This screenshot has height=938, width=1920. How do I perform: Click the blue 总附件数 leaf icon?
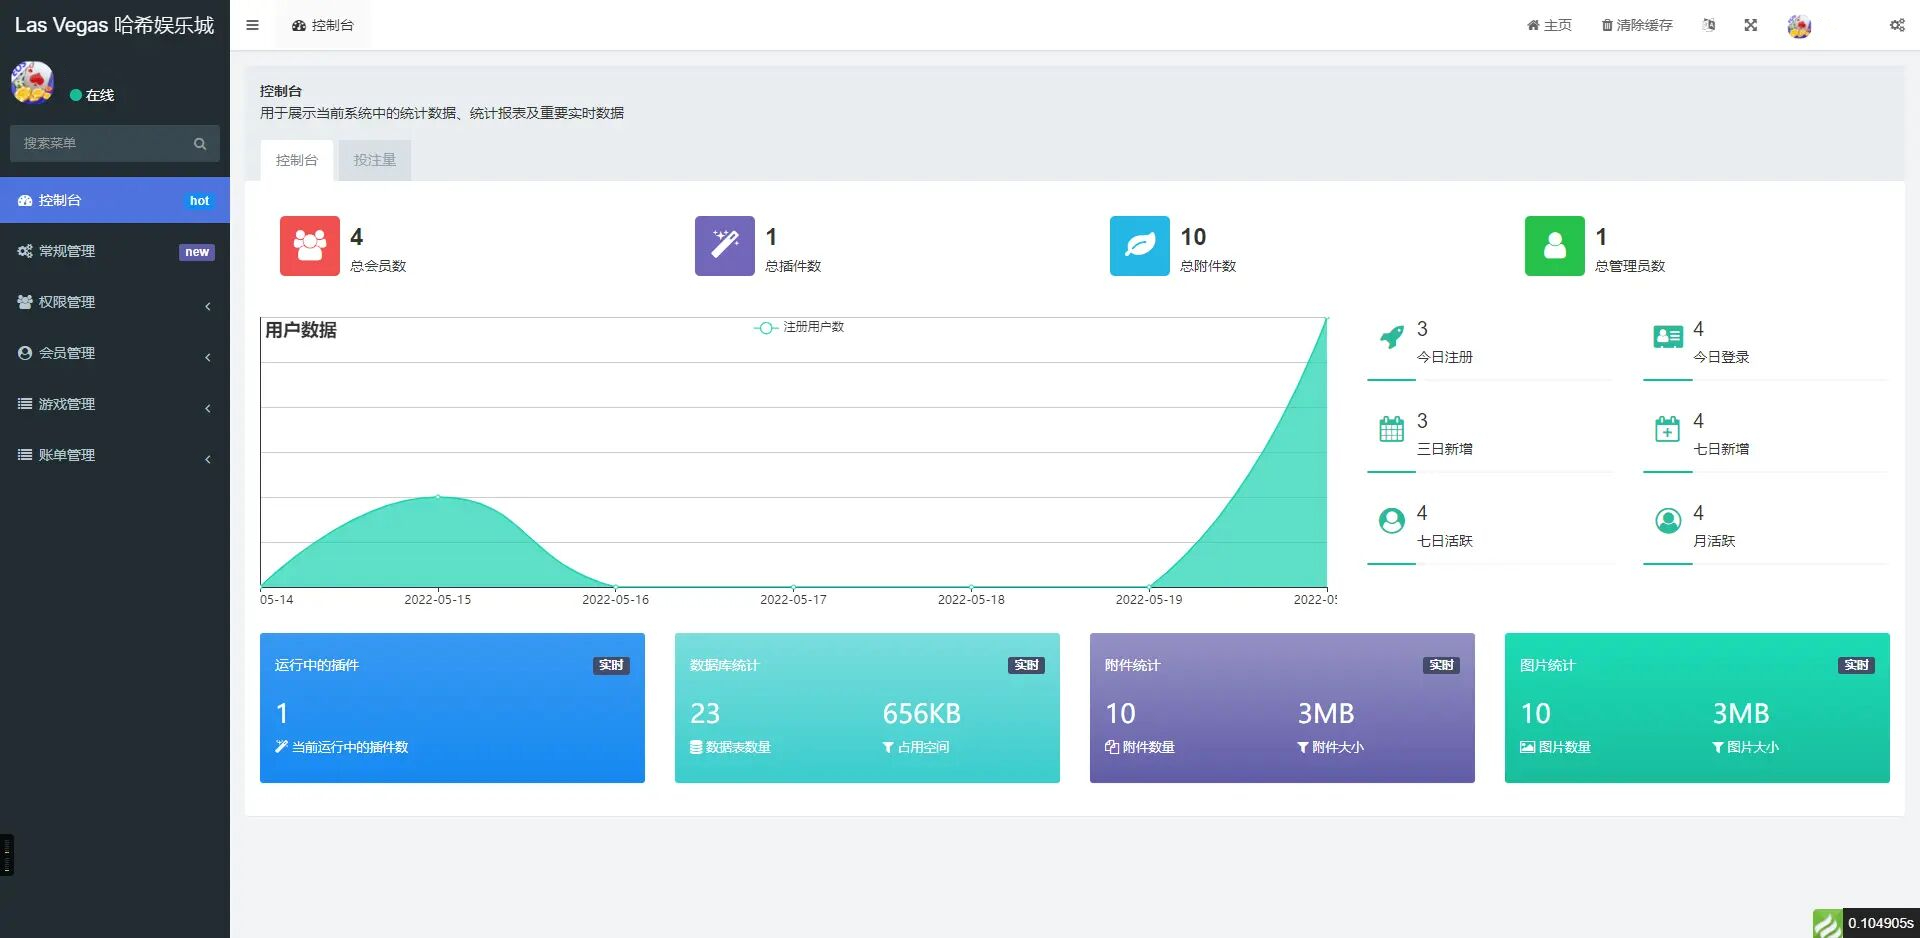click(1140, 246)
